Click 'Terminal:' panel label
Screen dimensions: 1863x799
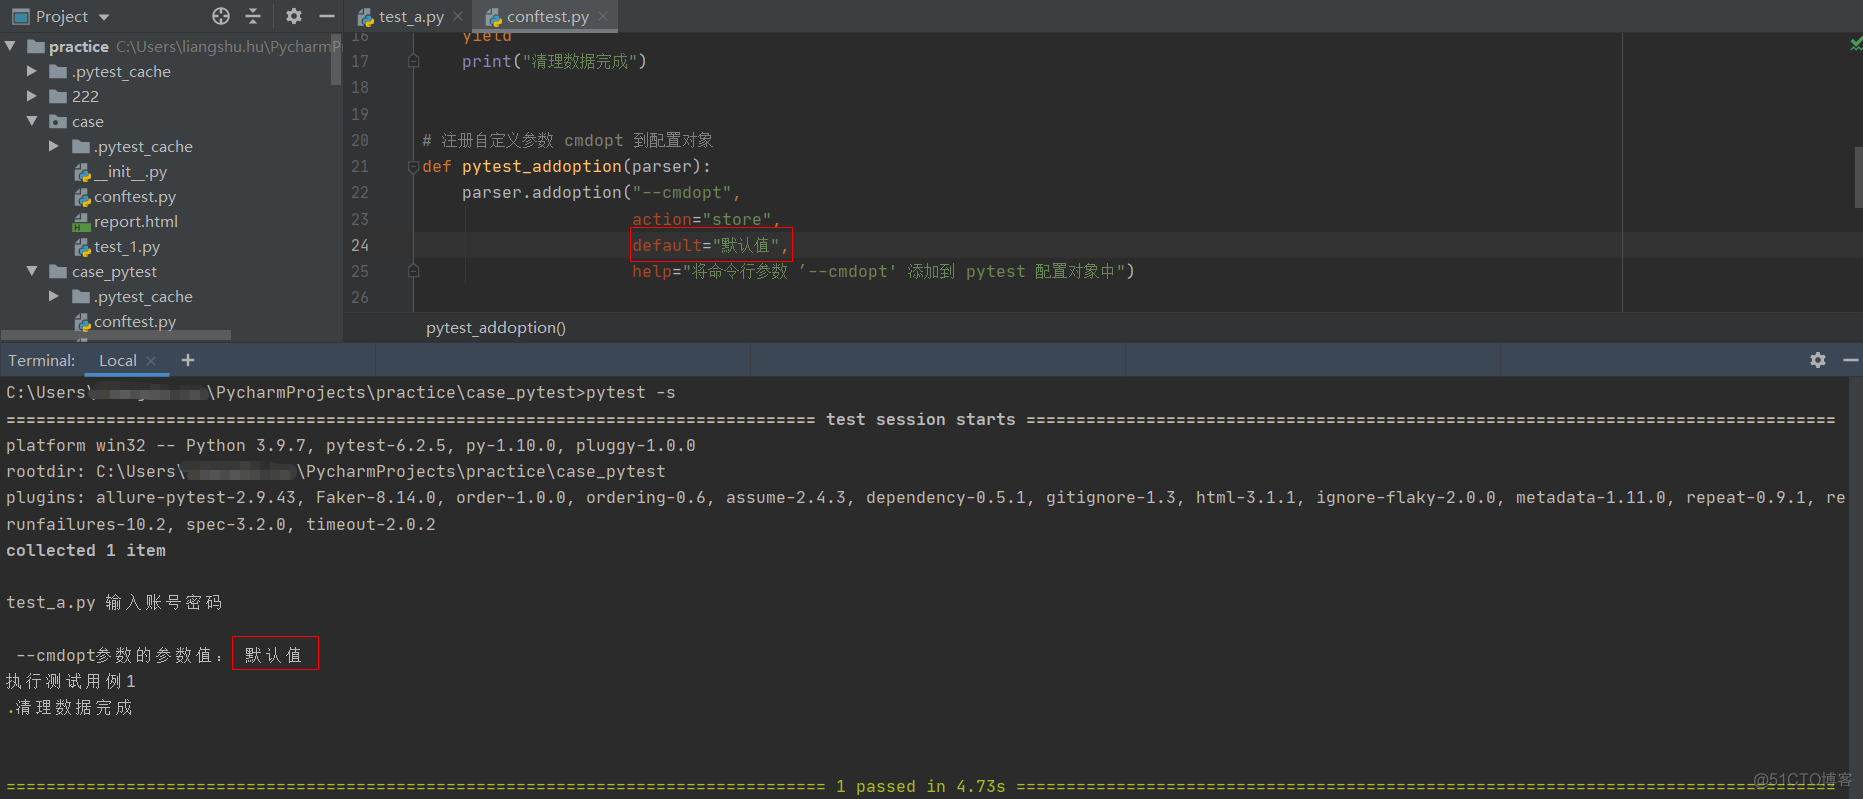(42, 361)
